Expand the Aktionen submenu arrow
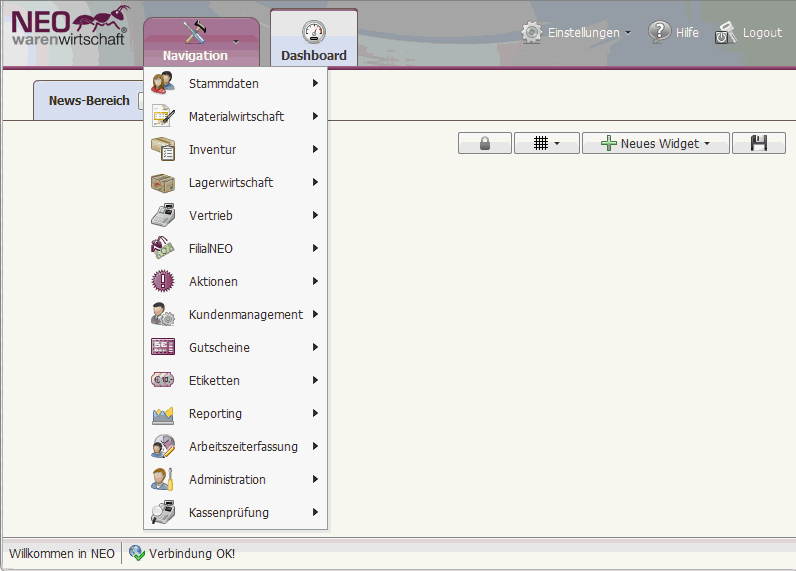The width and height of the screenshot is (796, 571). [x=315, y=281]
